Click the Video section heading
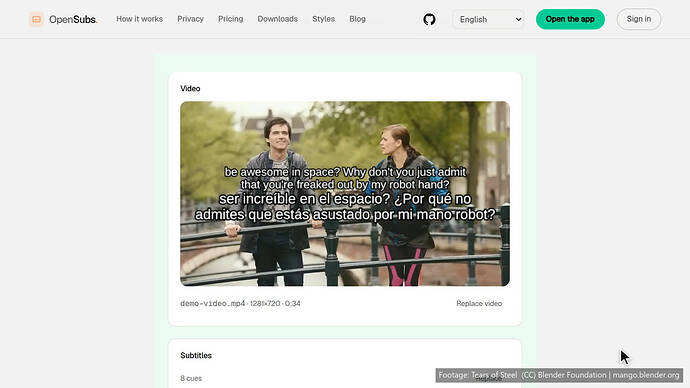Viewport: 690px width, 388px height. click(190, 88)
